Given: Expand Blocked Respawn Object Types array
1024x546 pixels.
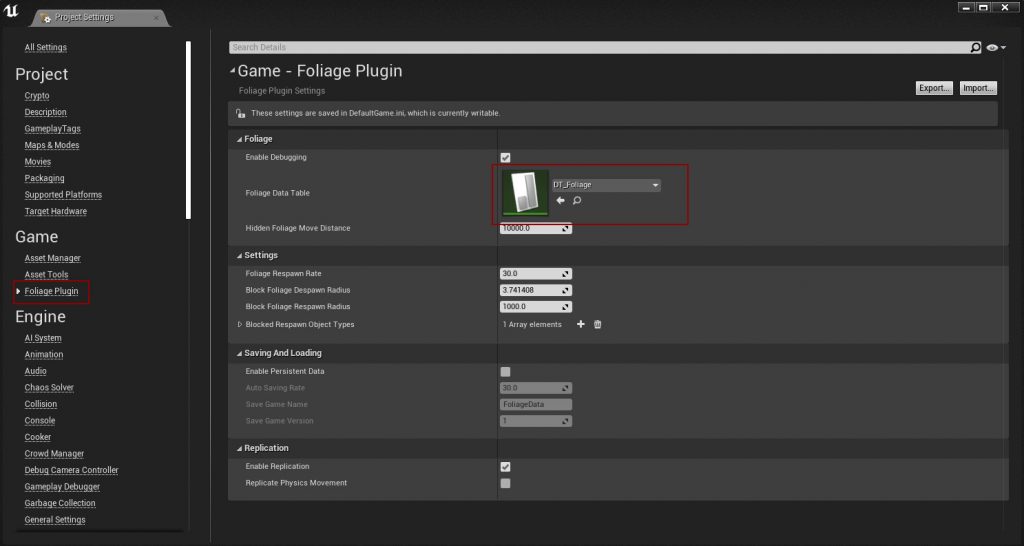Looking at the screenshot, I should click(x=240, y=324).
